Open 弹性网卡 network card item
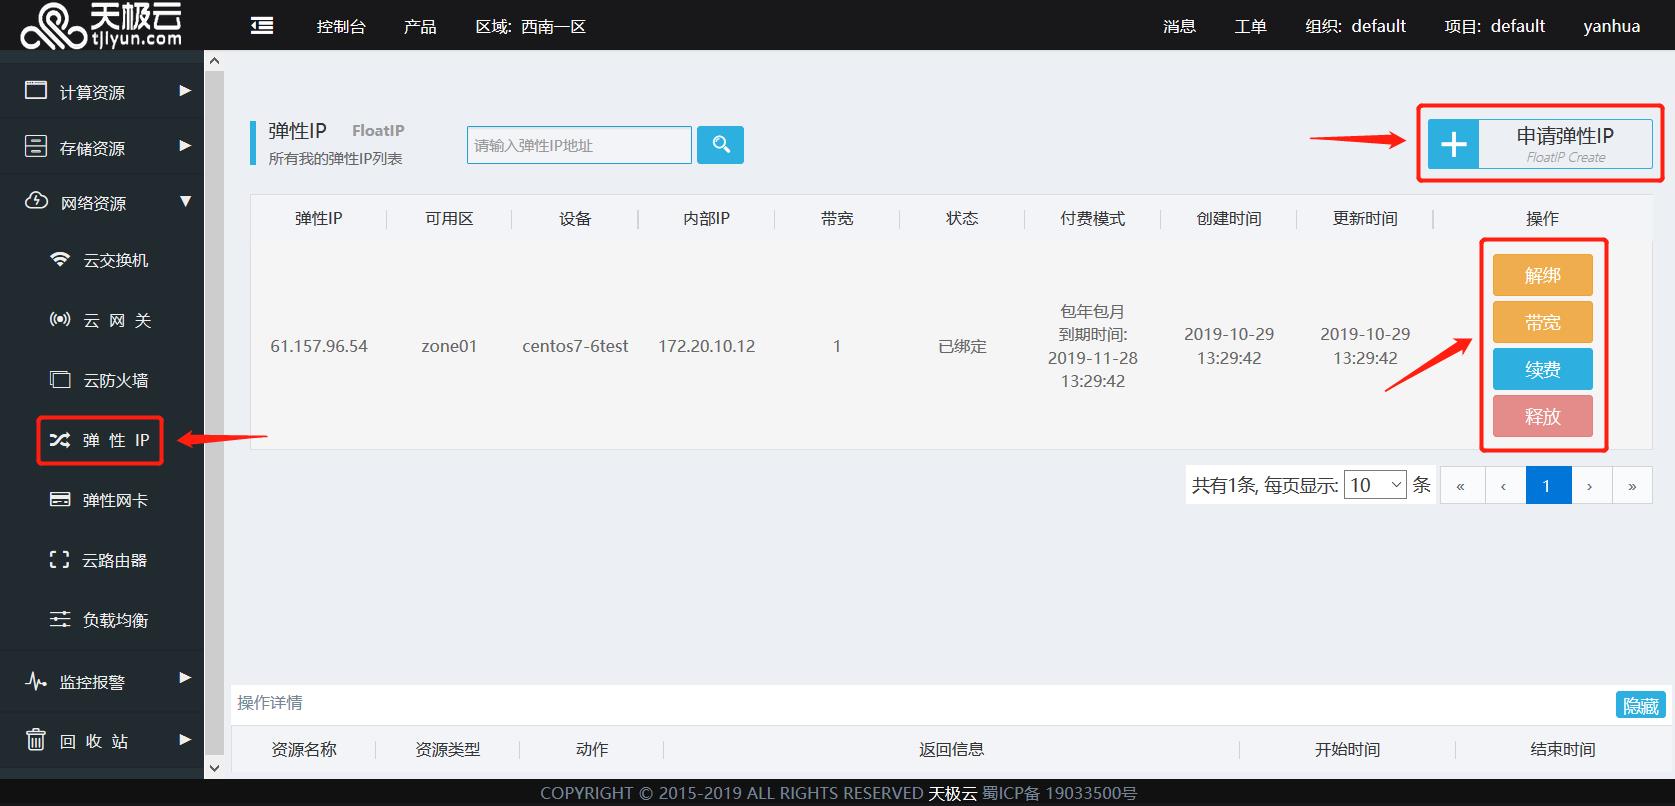1675x806 pixels. tap(100, 500)
